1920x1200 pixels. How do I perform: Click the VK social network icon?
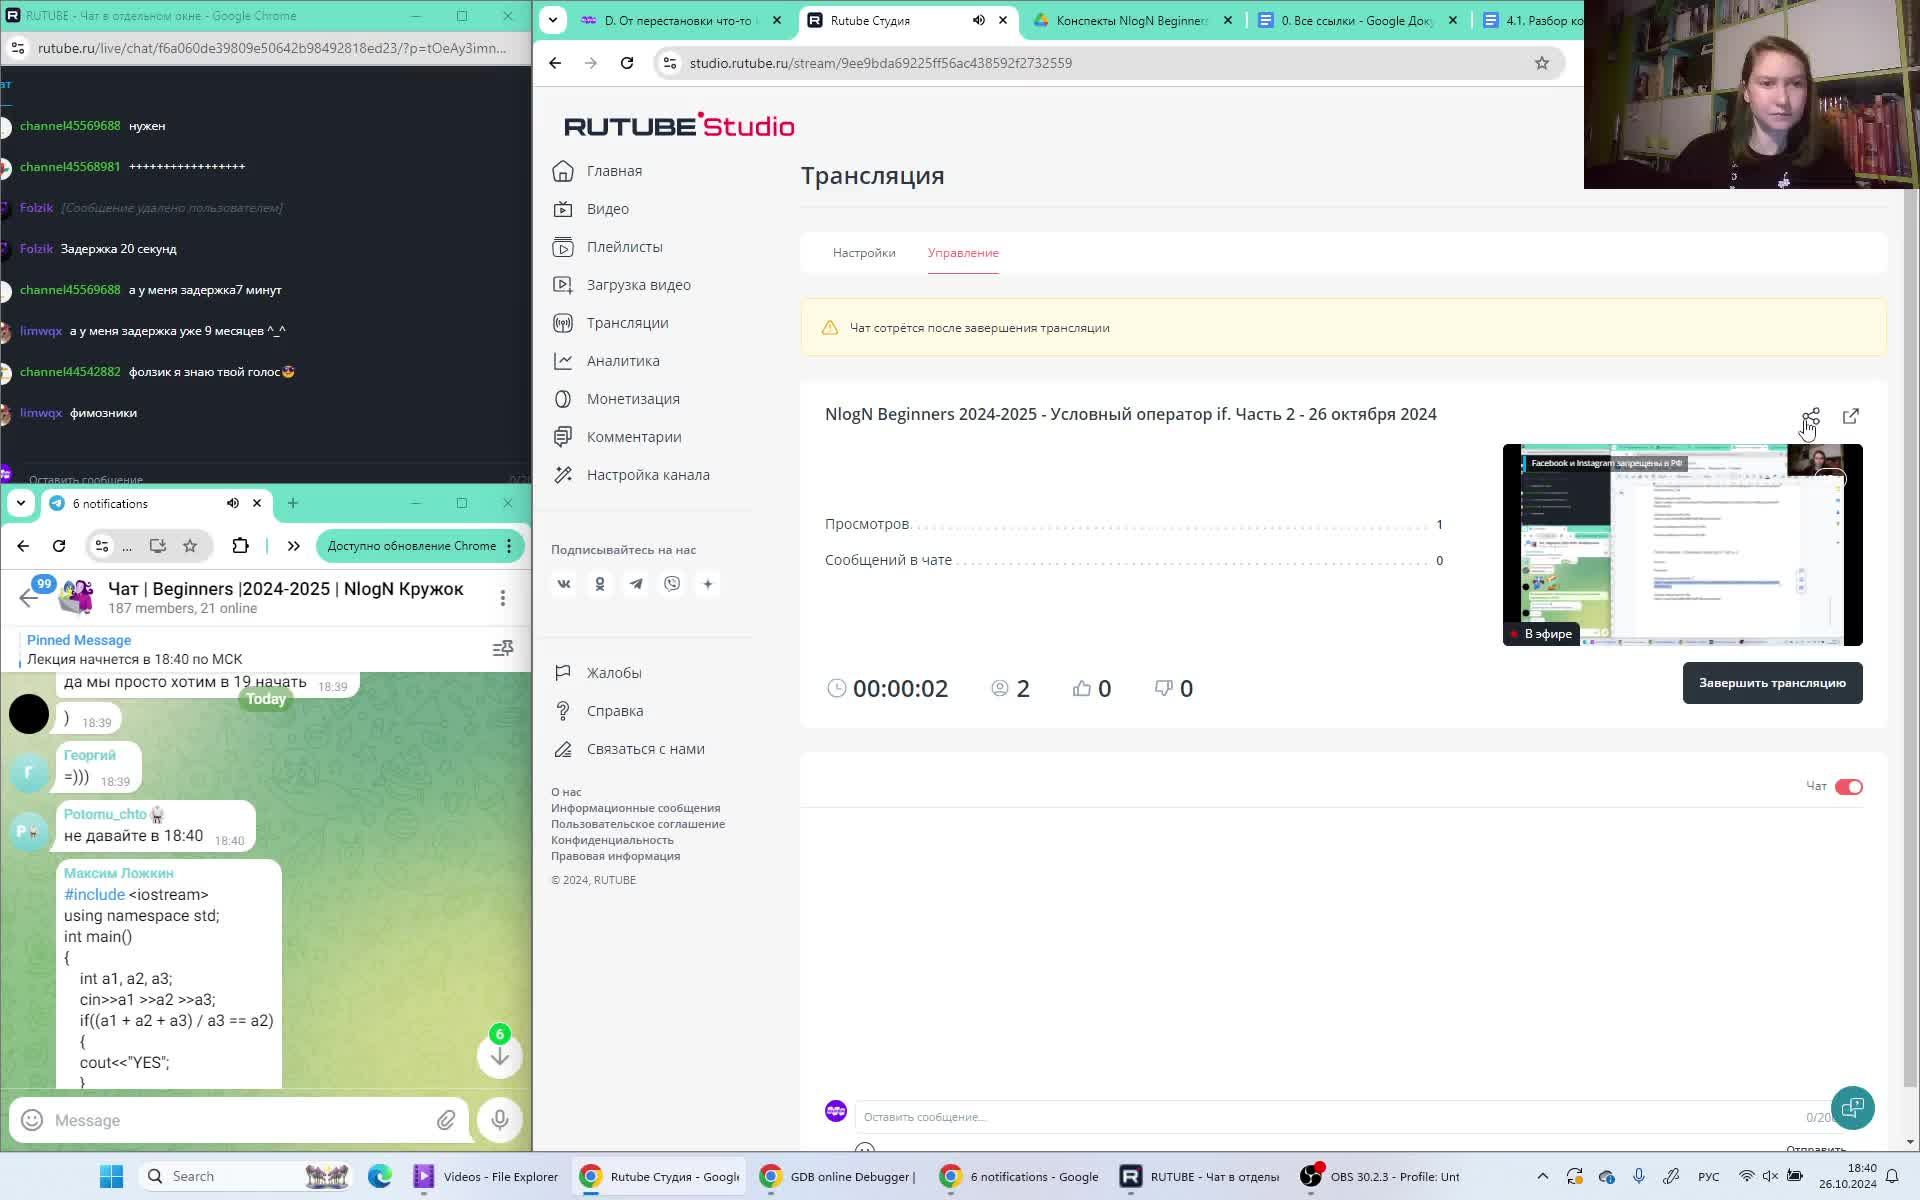(564, 584)
